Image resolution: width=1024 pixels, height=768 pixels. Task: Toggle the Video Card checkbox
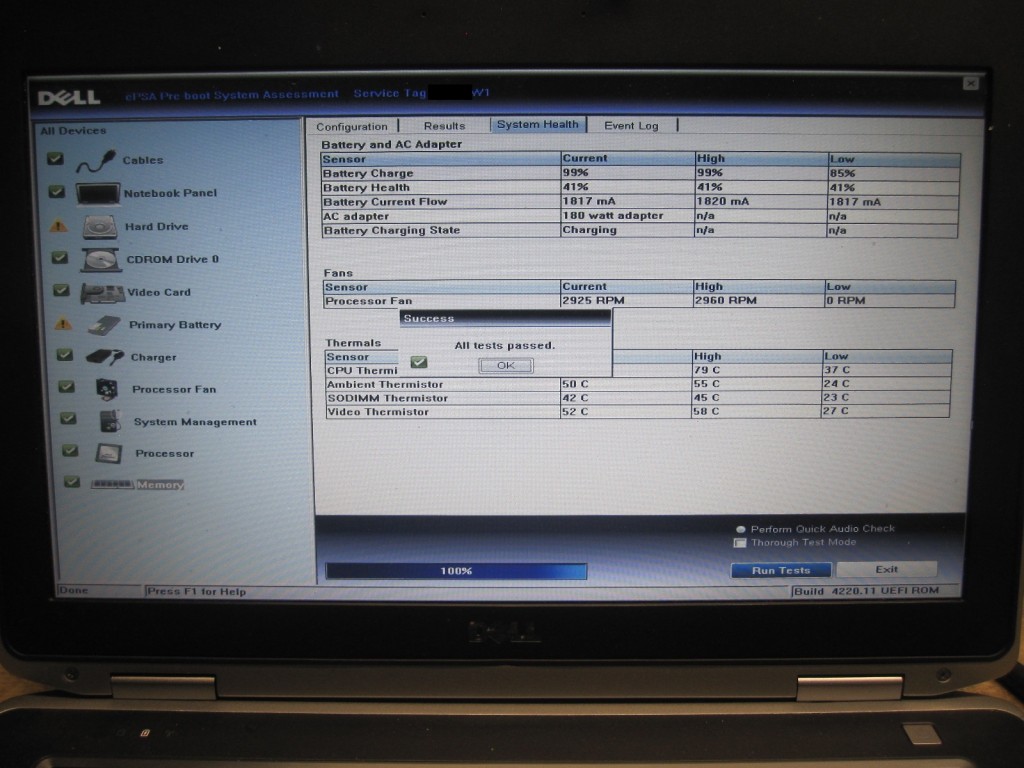coord(61,290)
